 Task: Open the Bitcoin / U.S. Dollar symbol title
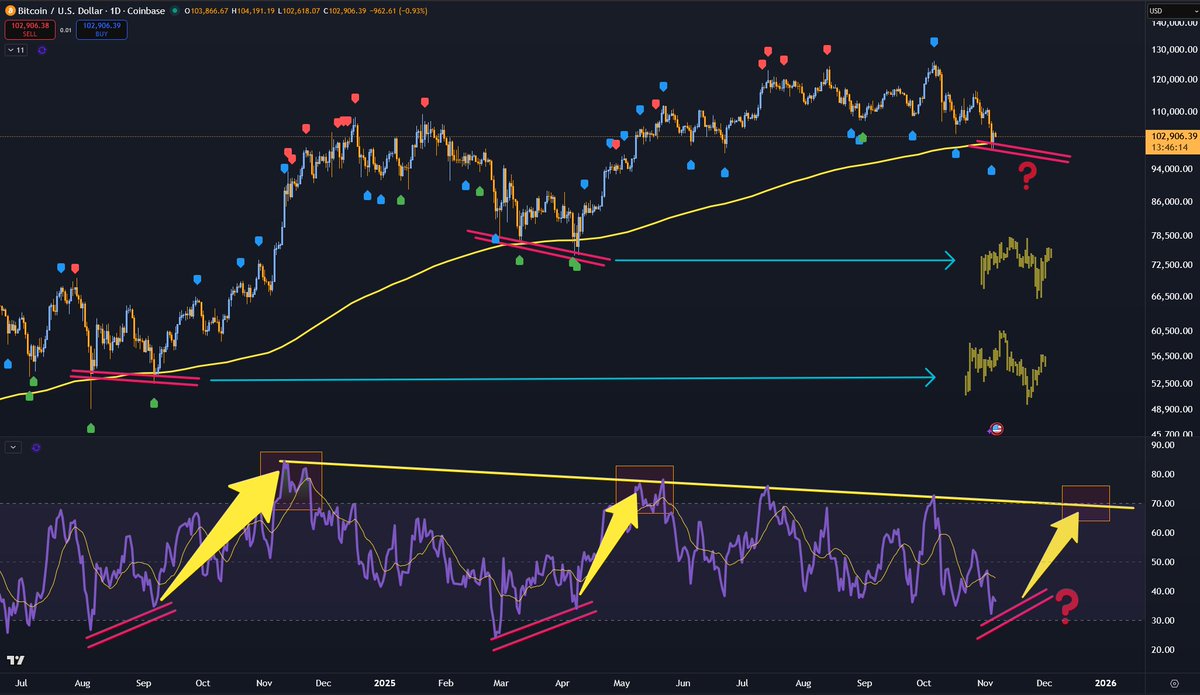(93, 10)
